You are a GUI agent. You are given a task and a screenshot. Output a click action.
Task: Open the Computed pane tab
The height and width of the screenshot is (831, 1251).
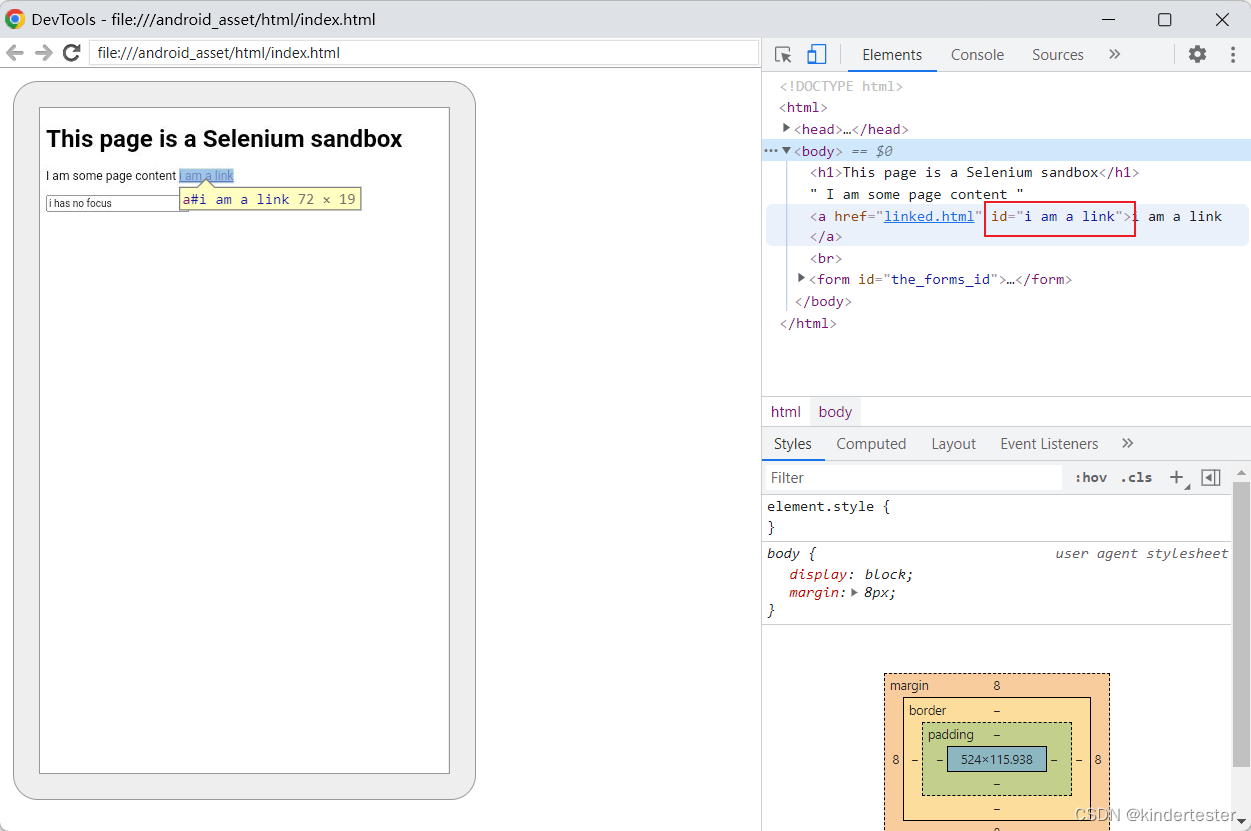click(x=871, y=444)
